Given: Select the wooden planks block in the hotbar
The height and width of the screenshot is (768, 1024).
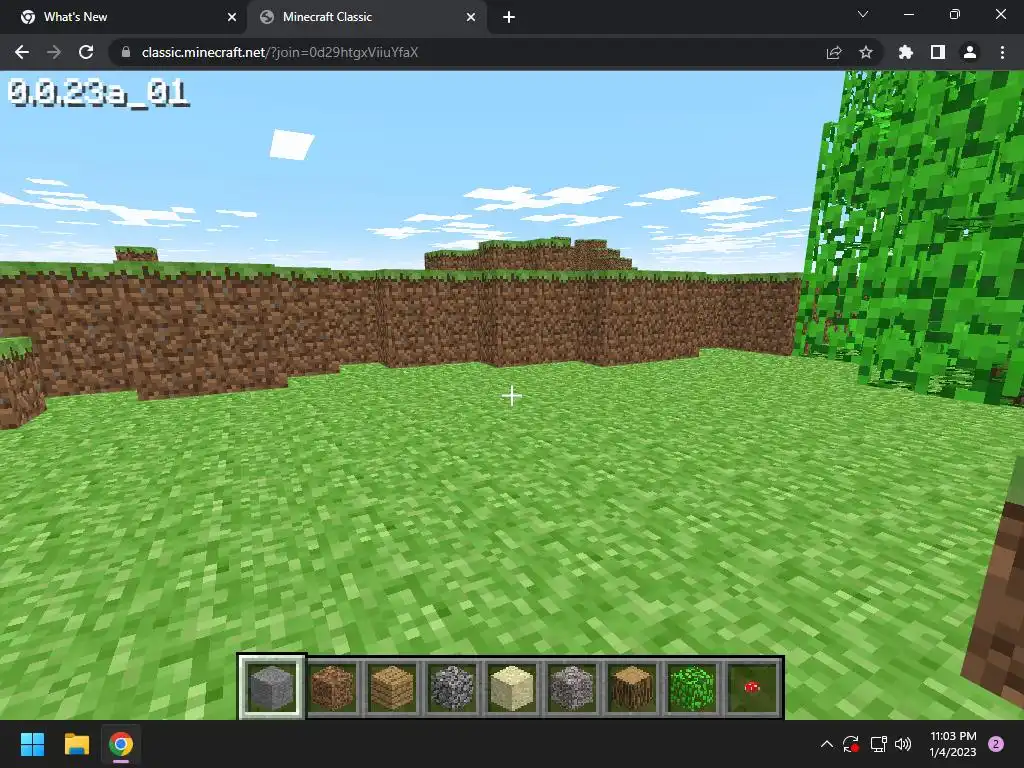Looking at the screenshot, I should (392, 687).
